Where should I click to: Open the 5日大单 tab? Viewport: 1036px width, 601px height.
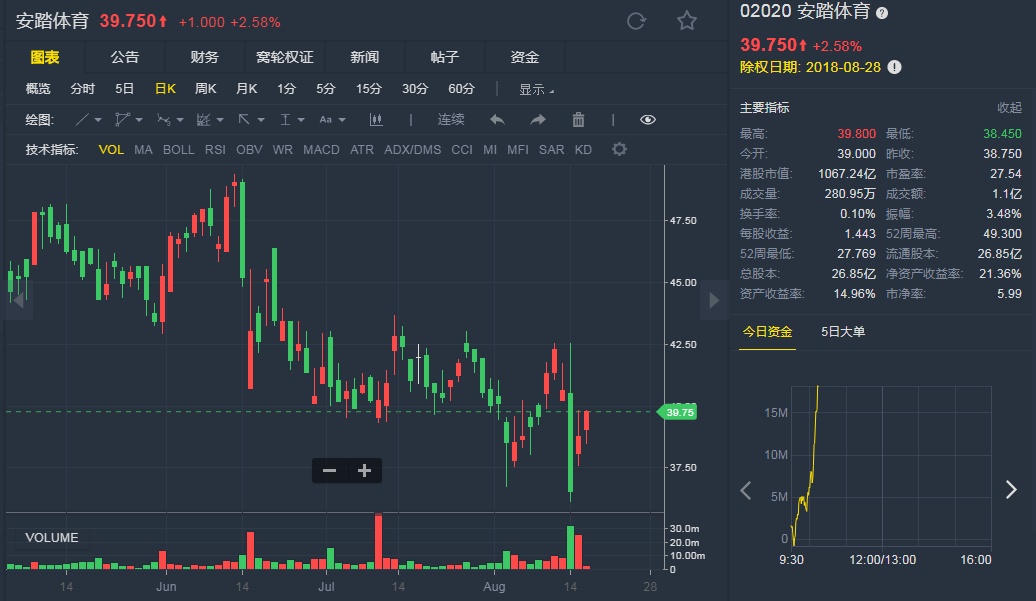(843, 331)
